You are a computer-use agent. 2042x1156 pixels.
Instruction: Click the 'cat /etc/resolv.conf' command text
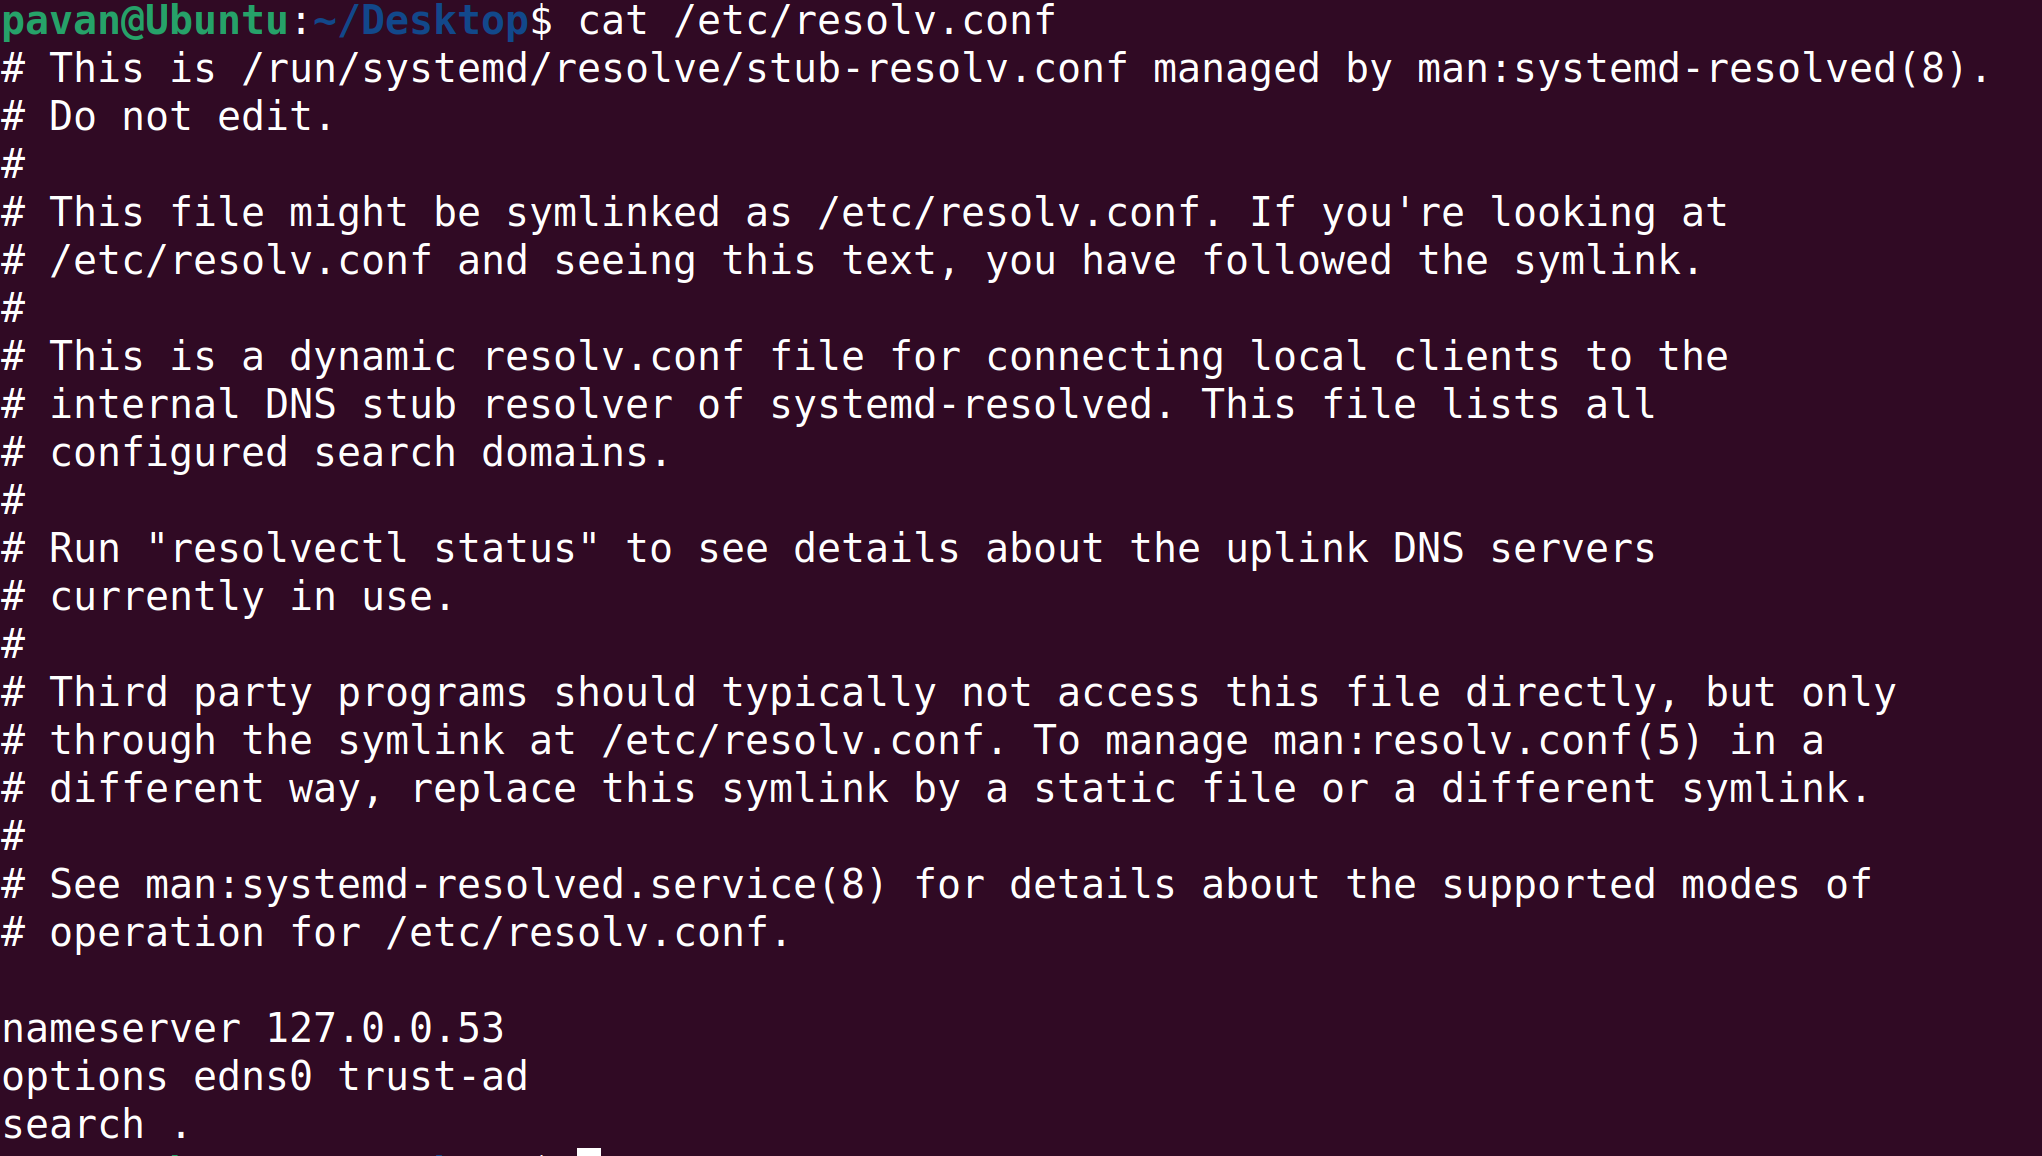817,20
